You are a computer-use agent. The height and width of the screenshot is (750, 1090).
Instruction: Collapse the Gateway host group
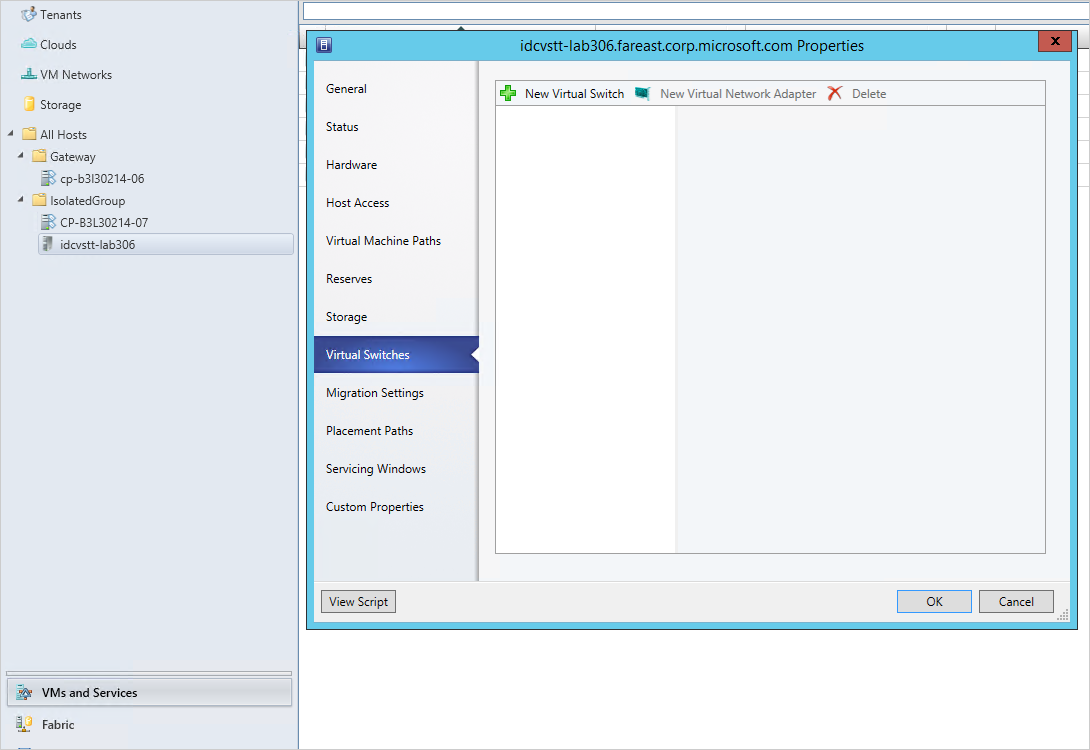pyautogui.click(x=21, y=156)
